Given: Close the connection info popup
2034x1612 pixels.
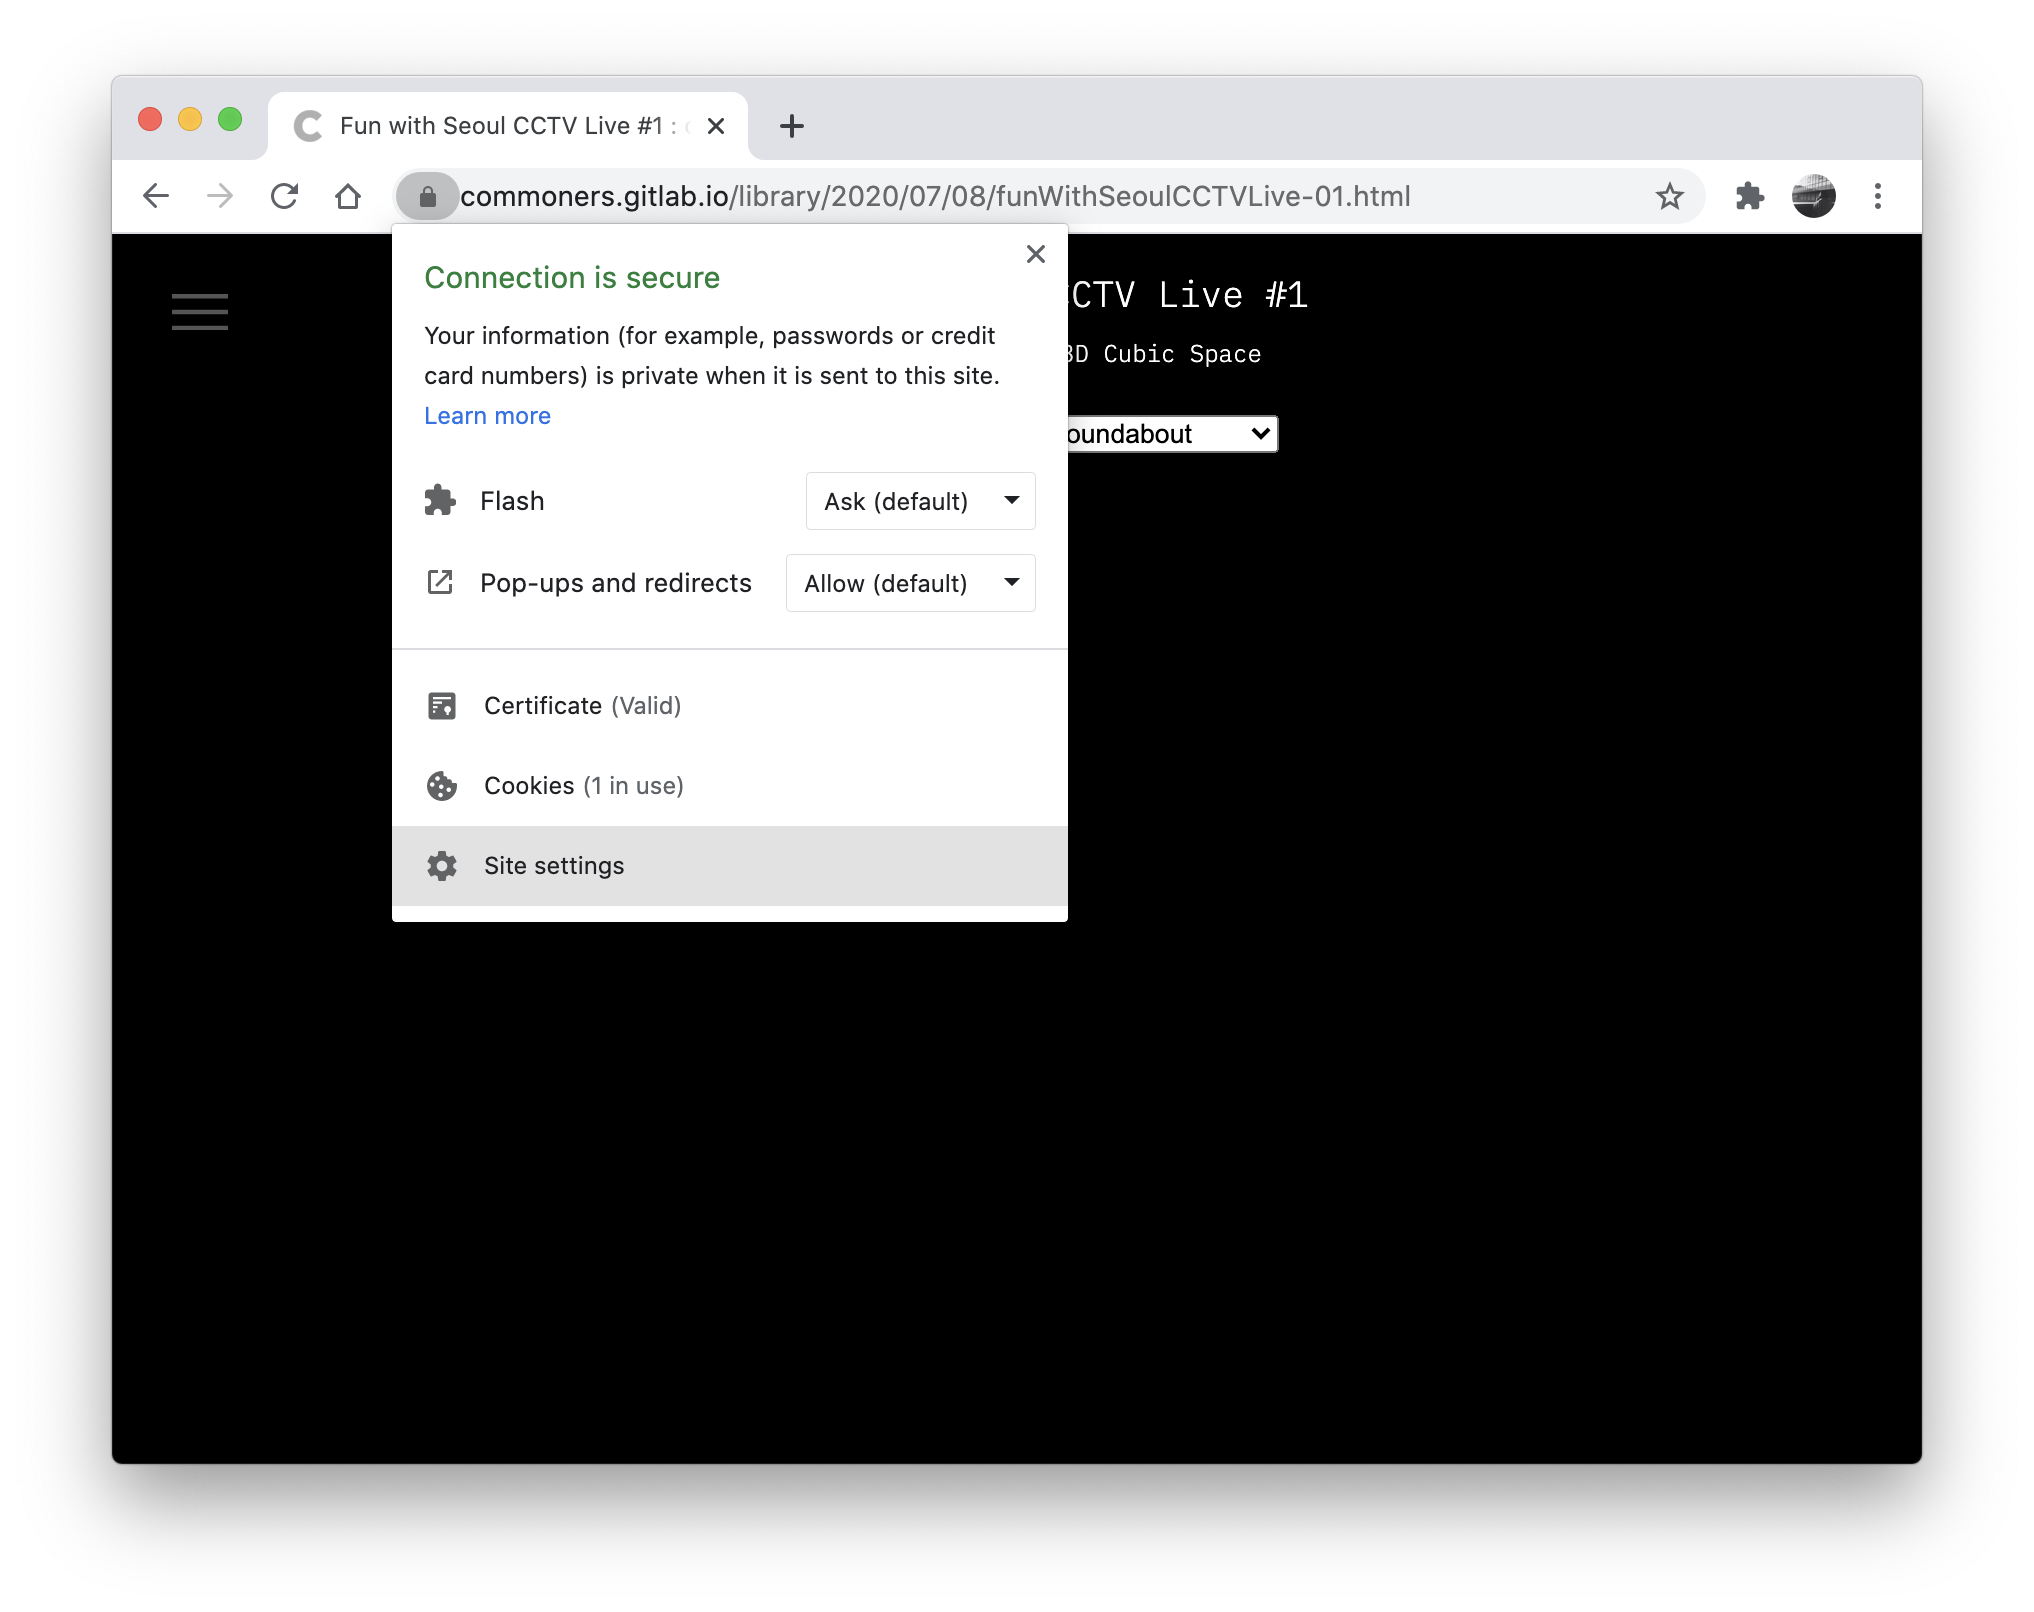Looking at the screenshot, I should [1036, 254].
